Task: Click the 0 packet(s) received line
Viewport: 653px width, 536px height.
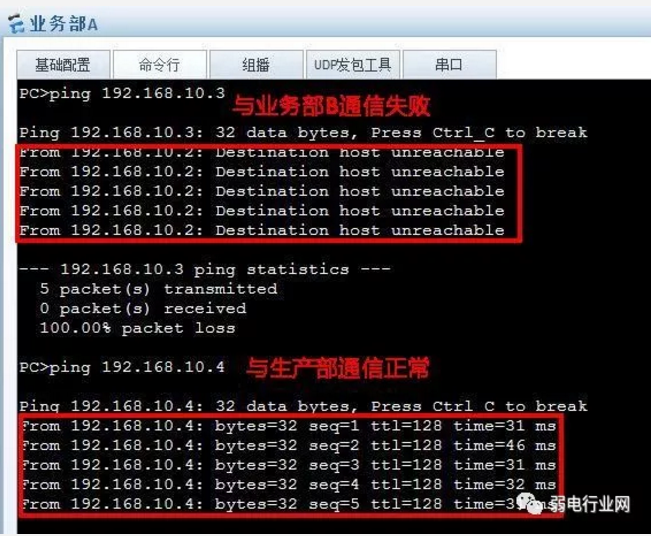Action: pyautogui.click(x=143, y=309)
